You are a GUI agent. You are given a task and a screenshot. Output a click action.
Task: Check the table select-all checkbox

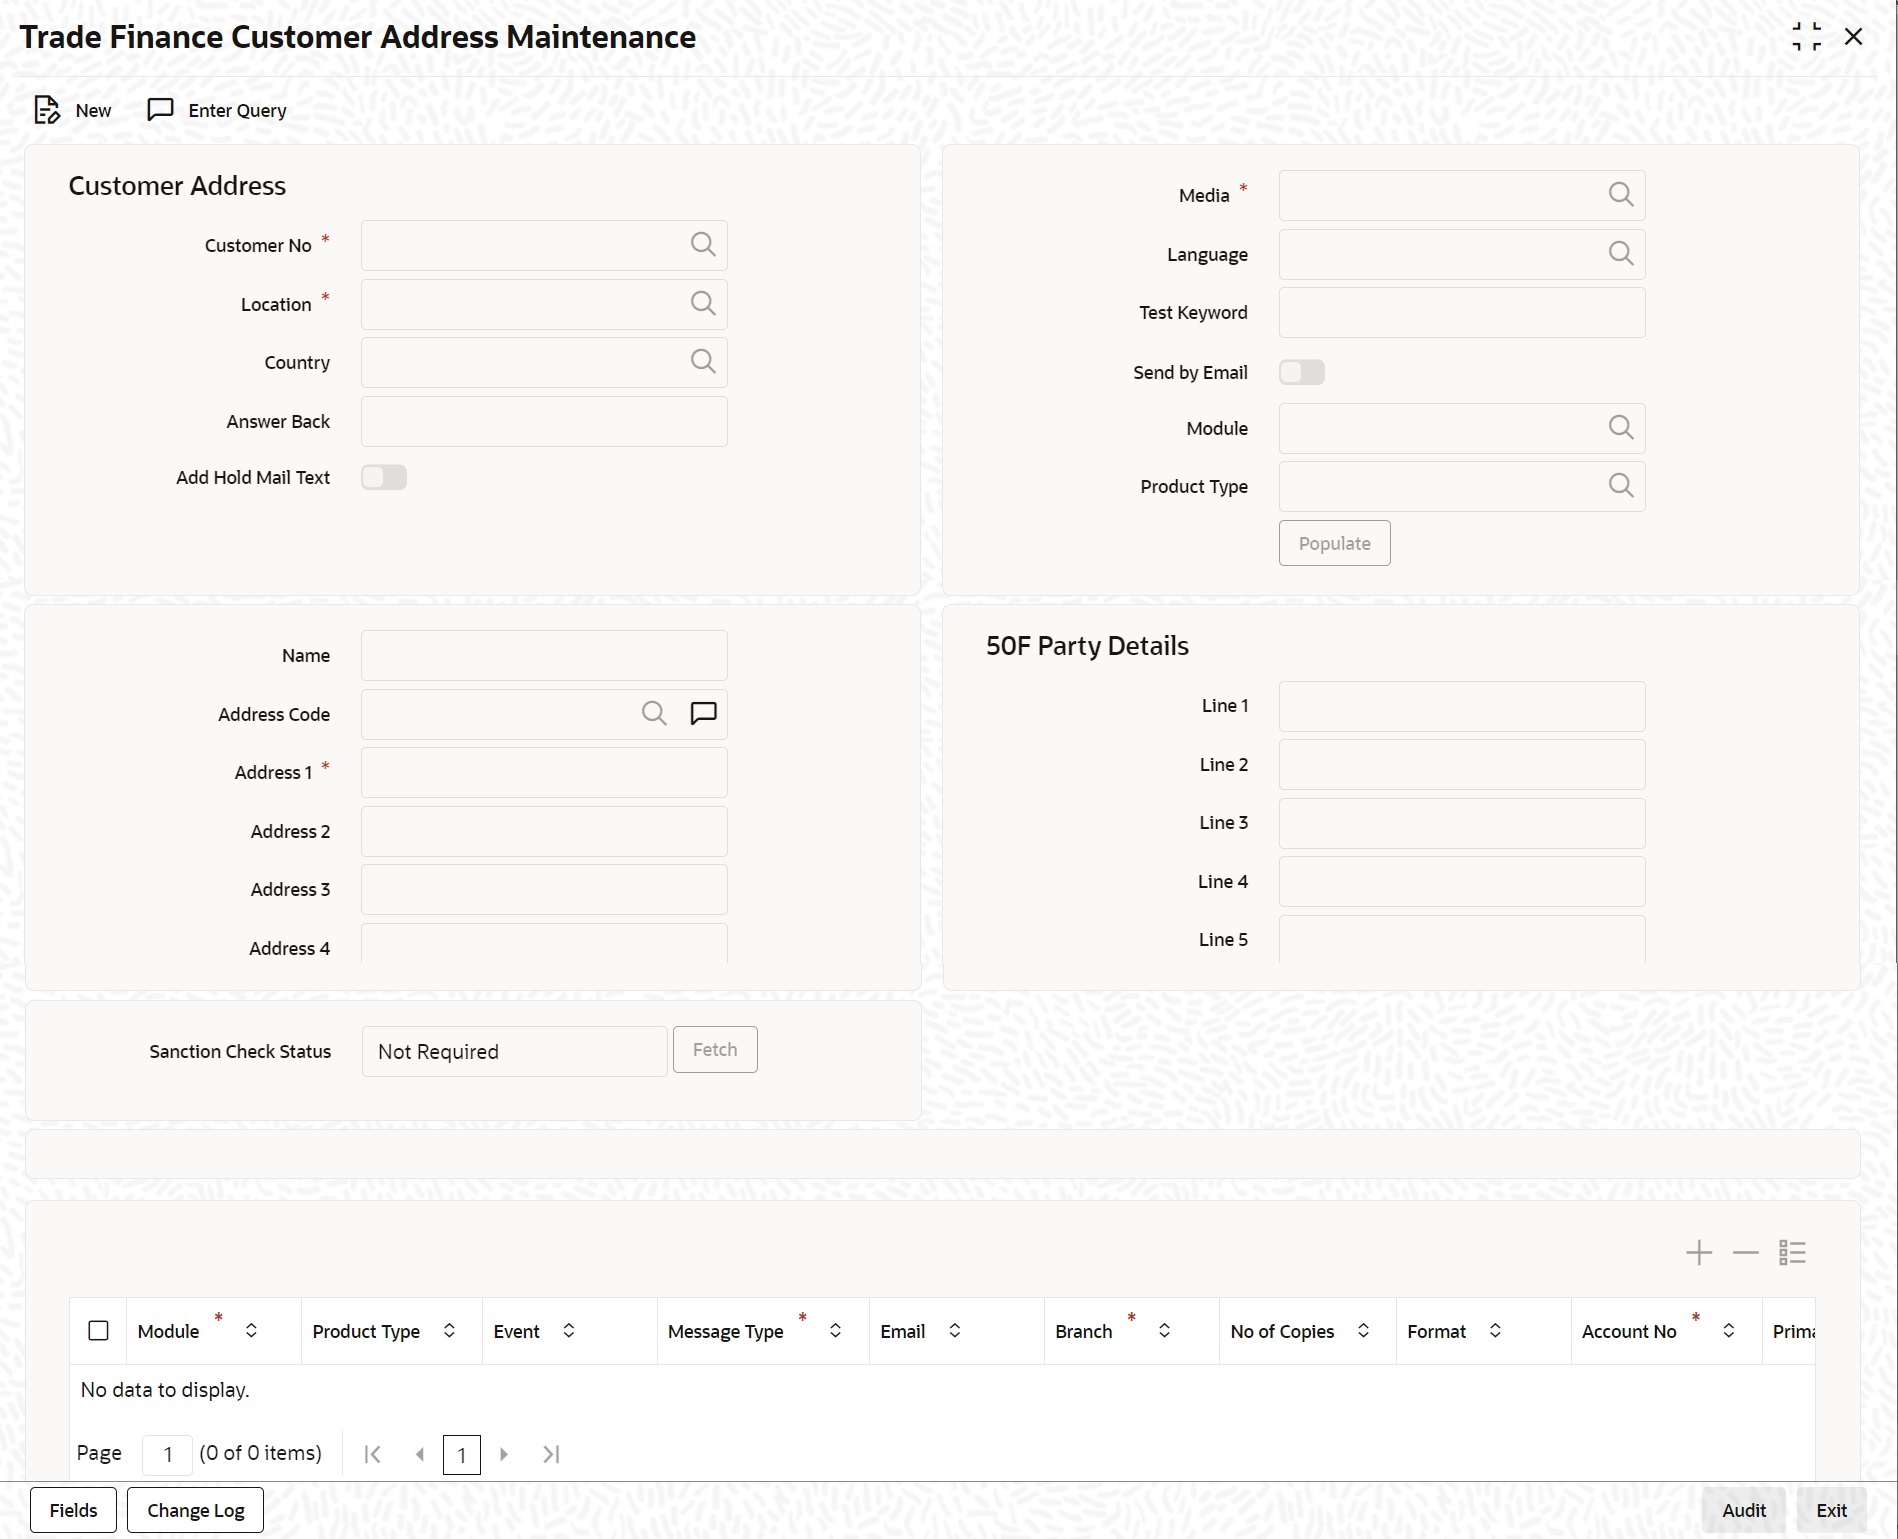pos(98,1331)
